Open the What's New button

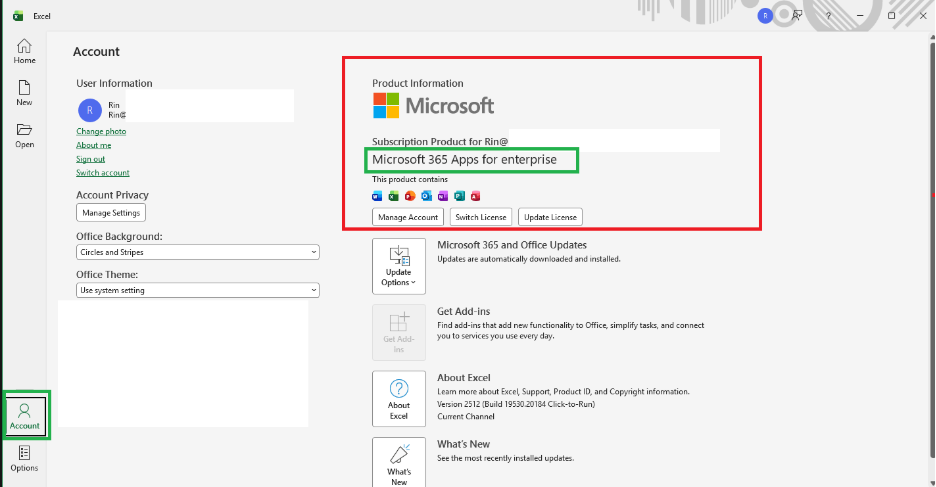coord(399,463)
